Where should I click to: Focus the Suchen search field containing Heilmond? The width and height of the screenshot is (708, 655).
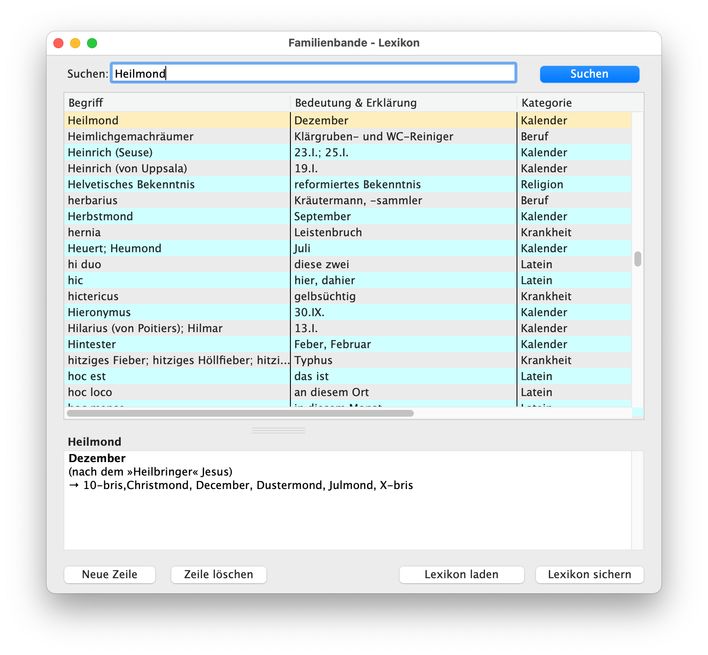(313, 73)
